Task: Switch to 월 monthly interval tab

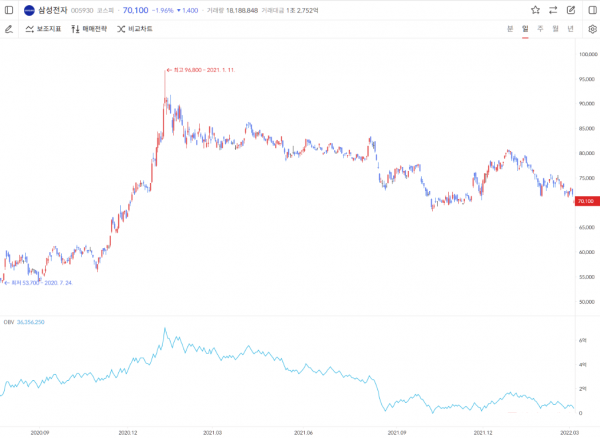Action: point(555,29)
